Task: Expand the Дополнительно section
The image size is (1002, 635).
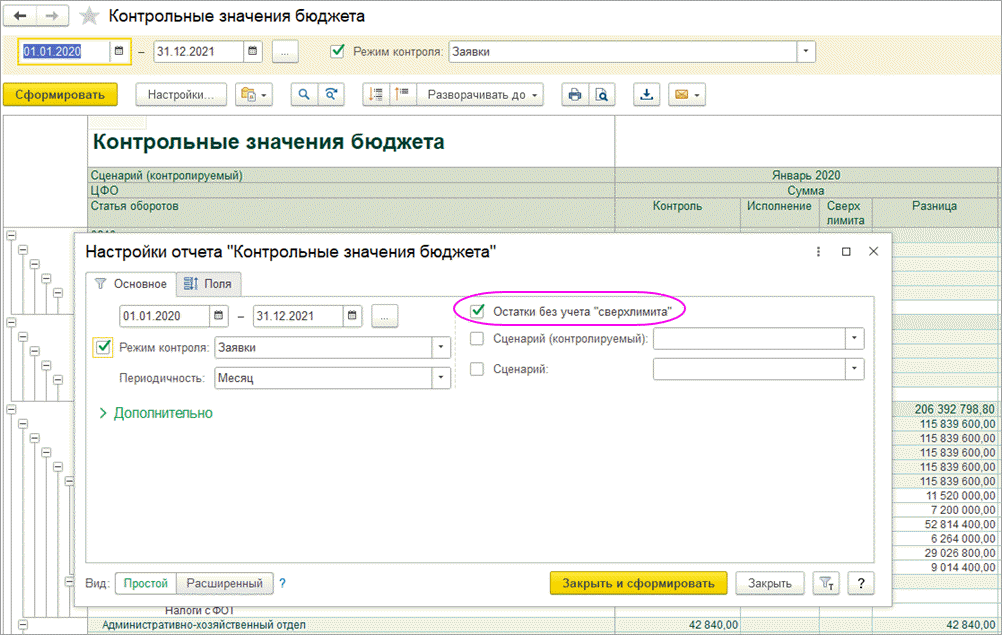Action: tap(155, 413)
